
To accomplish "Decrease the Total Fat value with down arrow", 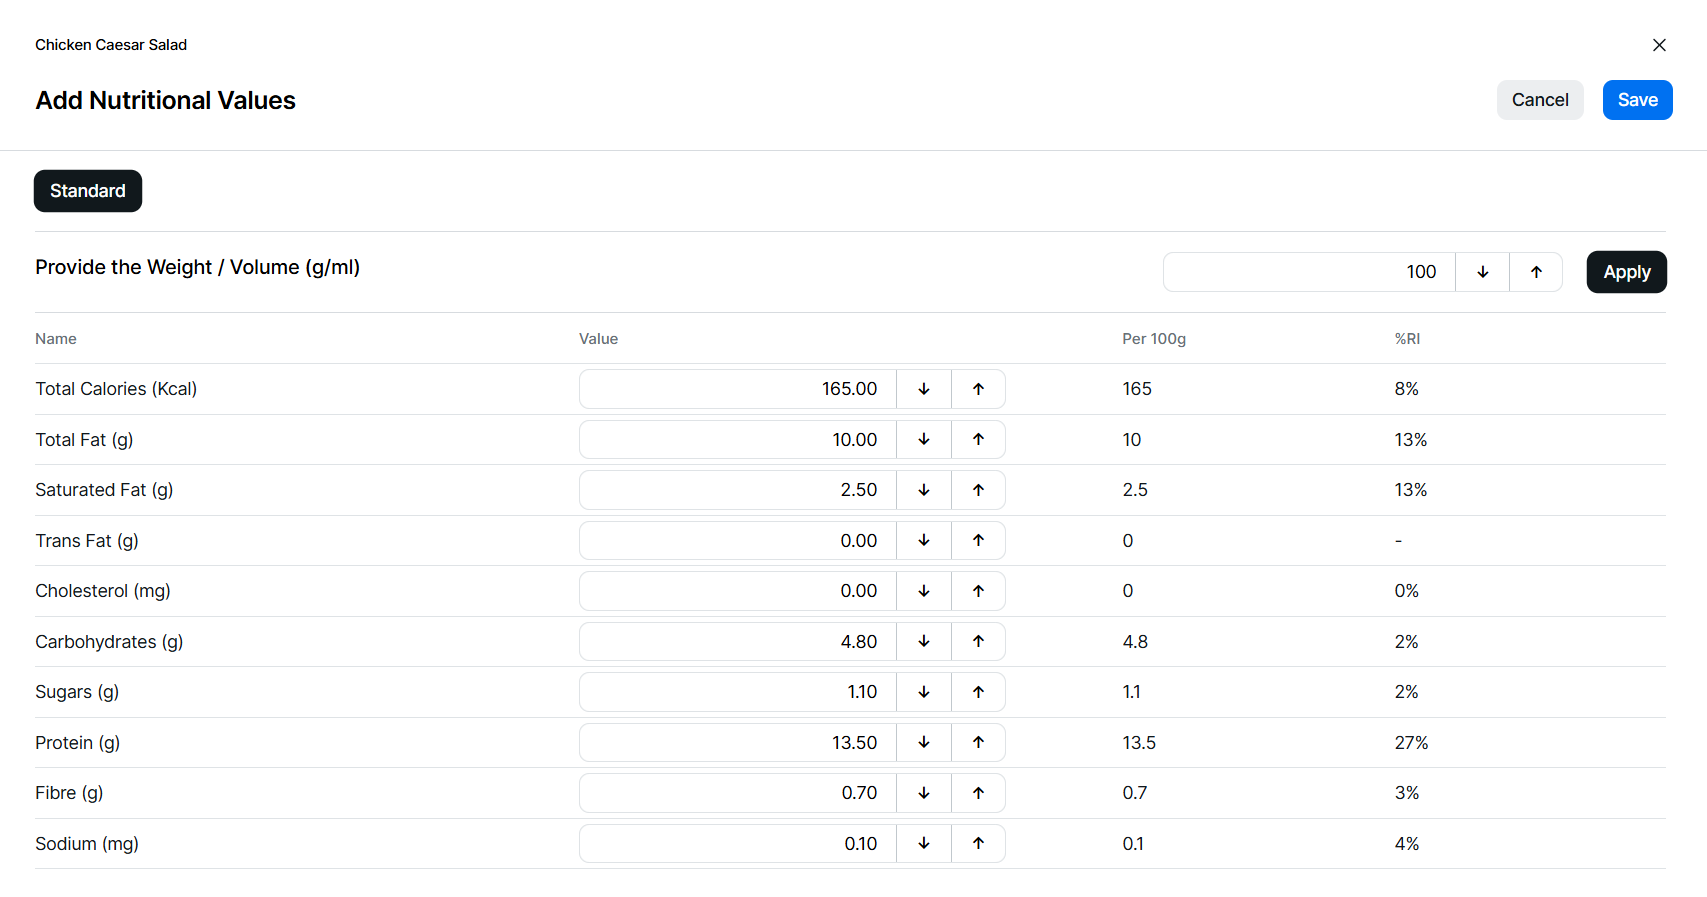I will point(924,440).
